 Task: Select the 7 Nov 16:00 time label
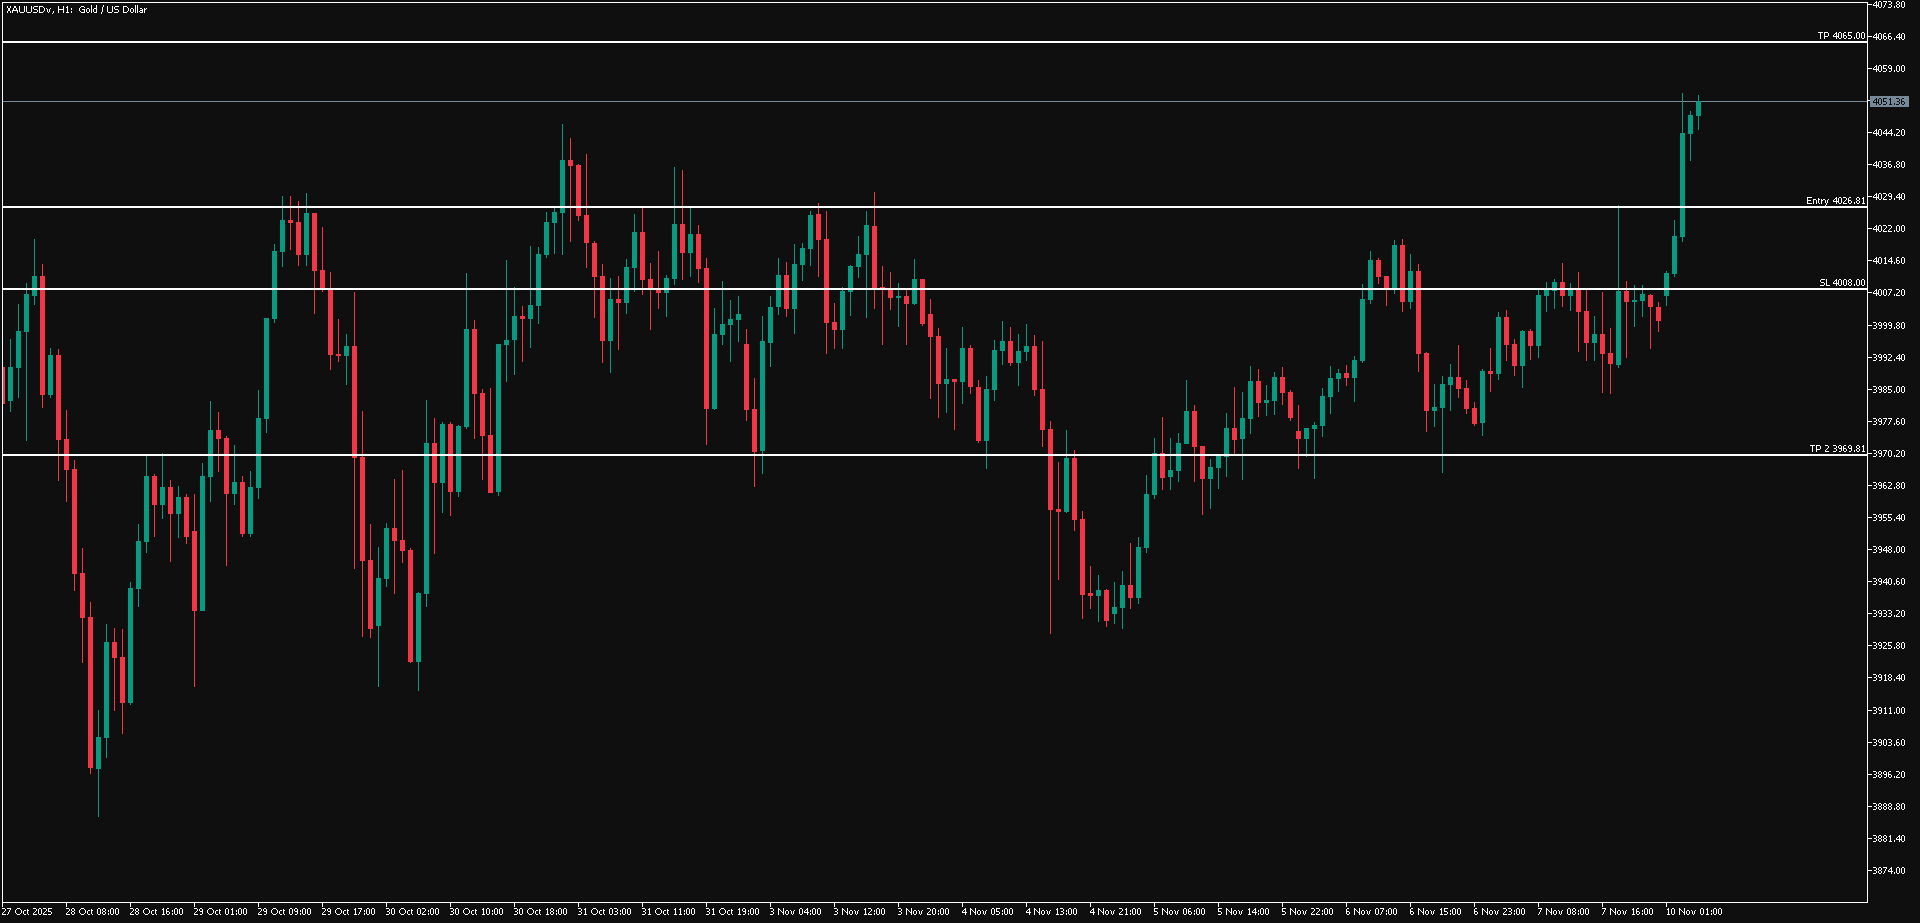tap(1628, 912)
